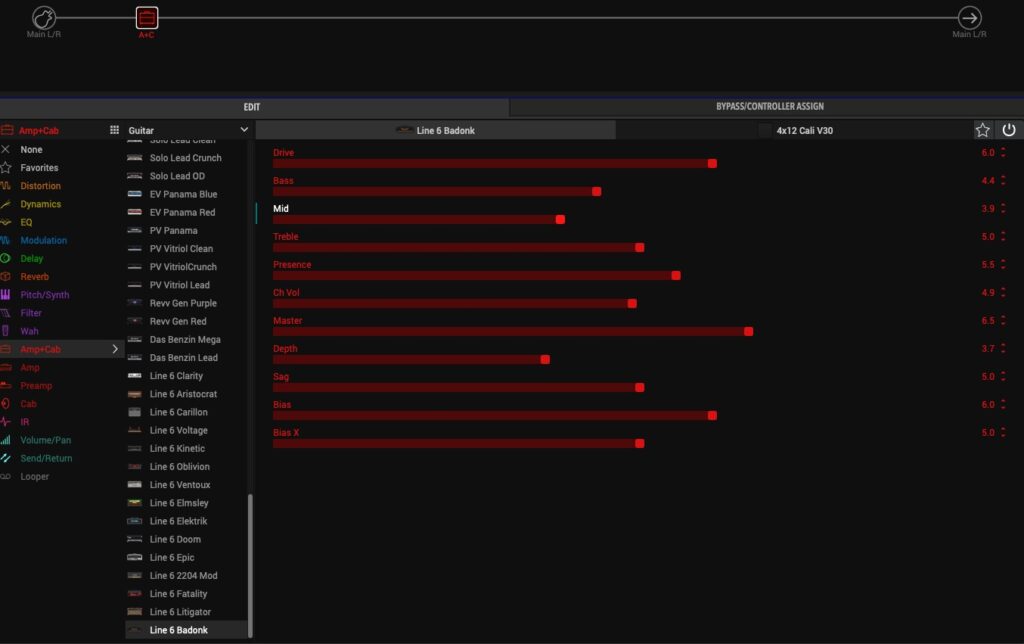Select the Line 6 Doom amp model
This screenshot has width=1024, height=644.
click(176, 539)
